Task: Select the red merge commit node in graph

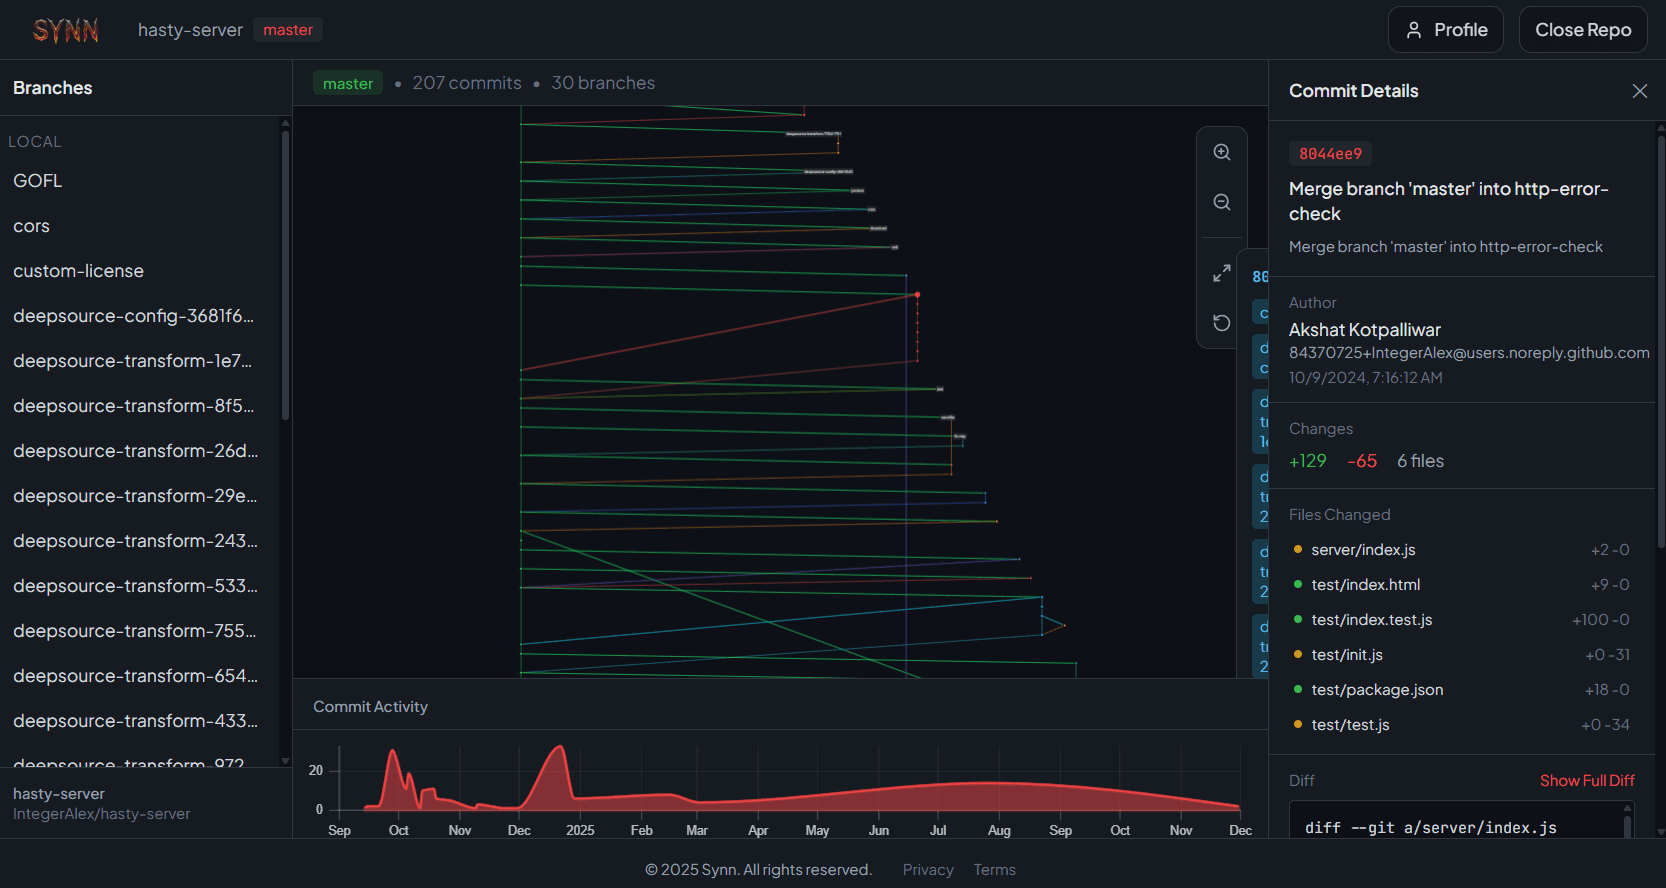Action: [x=917, y=295]
